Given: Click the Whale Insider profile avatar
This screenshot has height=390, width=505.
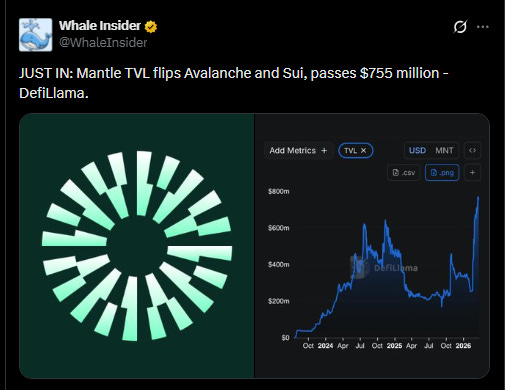Looking at the screenshot, I should click(x=35, y=35).
